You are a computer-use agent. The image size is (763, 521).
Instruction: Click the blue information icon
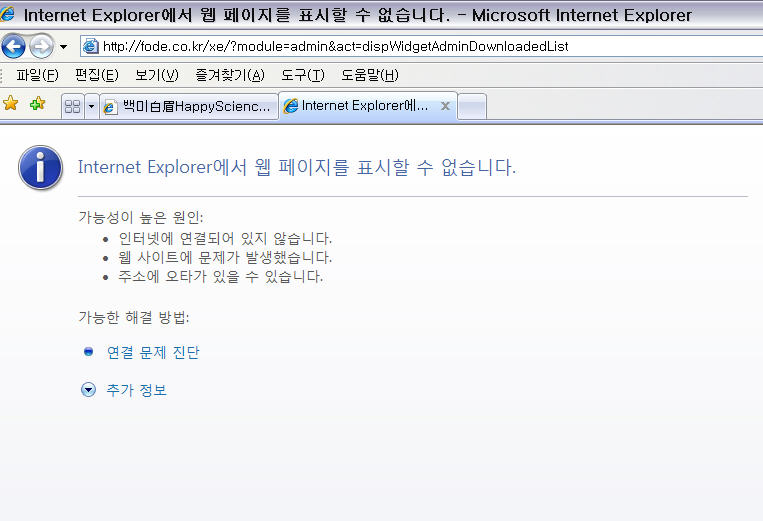click(x=40, y=167)
